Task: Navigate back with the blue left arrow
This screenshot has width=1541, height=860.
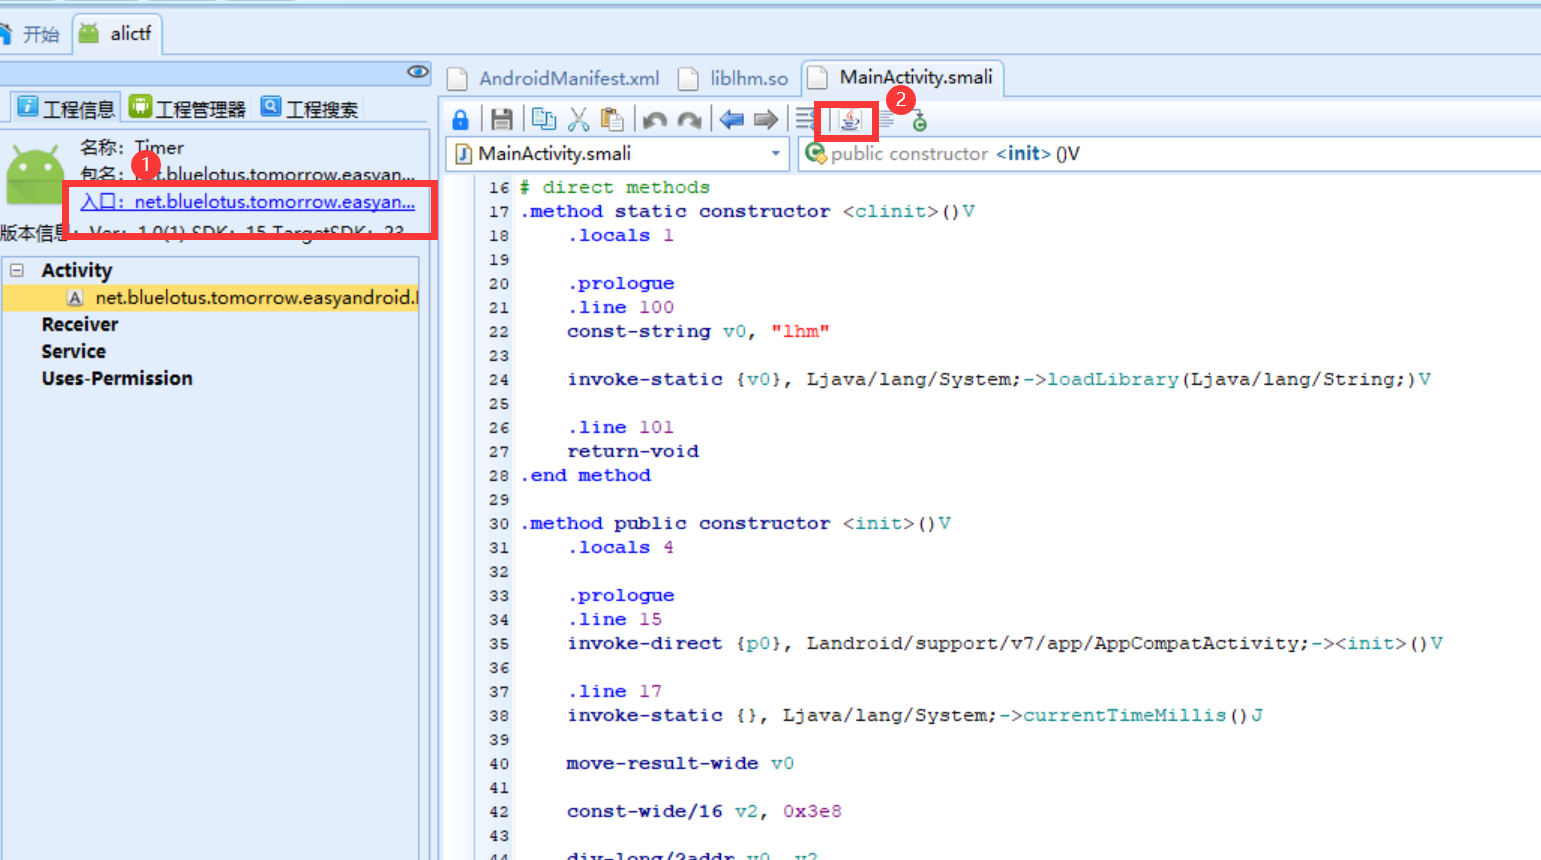Action: [732, 120]
